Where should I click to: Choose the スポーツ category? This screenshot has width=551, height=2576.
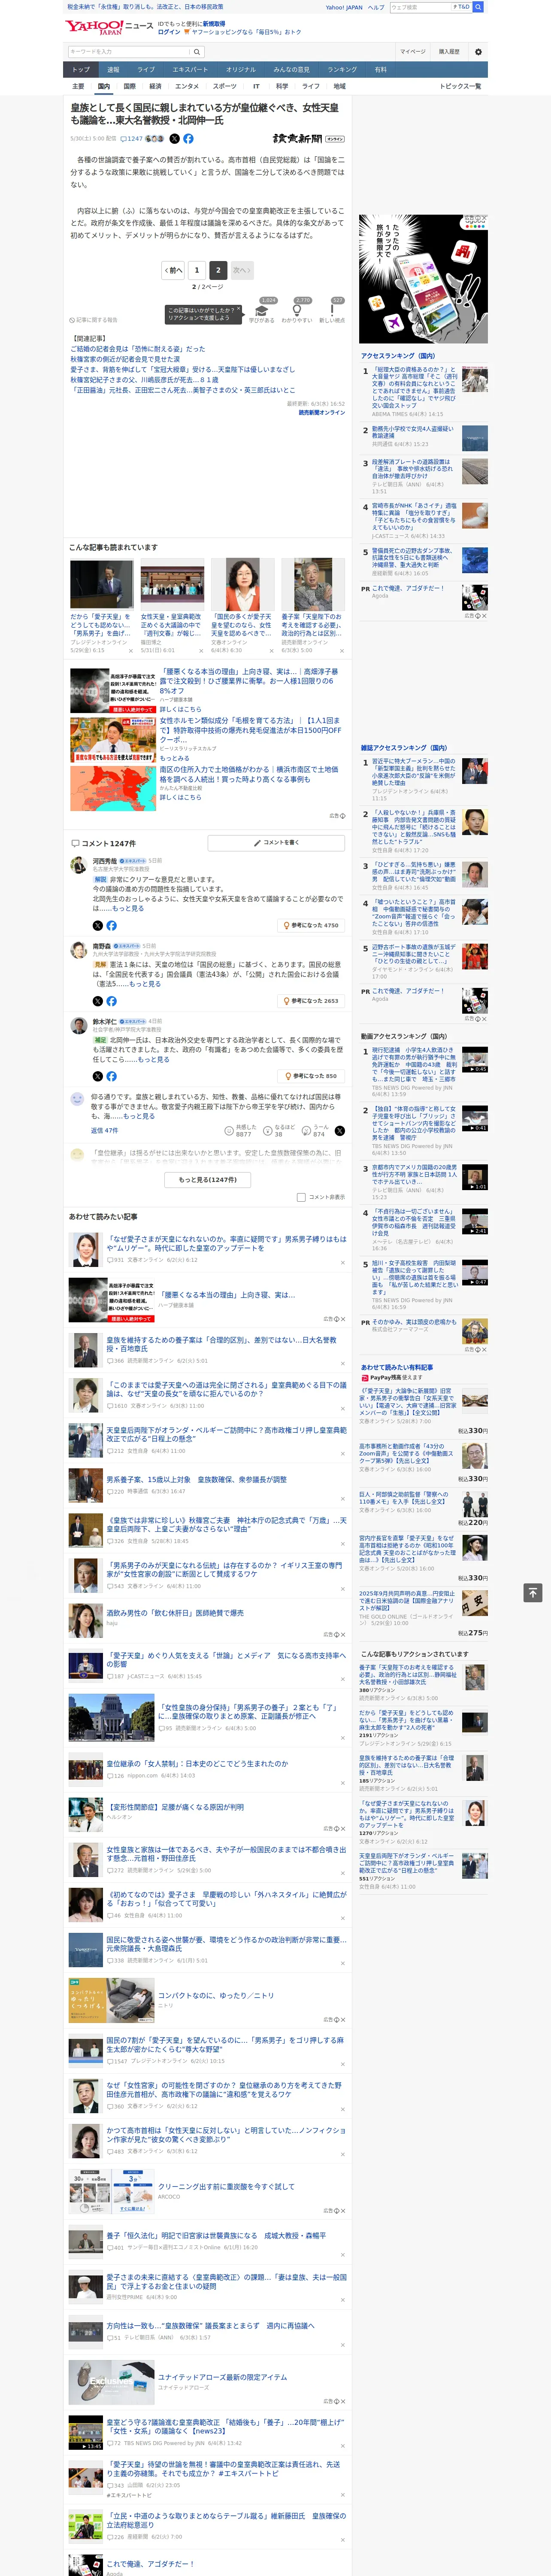pyautogui.click(x=225, y=87)
